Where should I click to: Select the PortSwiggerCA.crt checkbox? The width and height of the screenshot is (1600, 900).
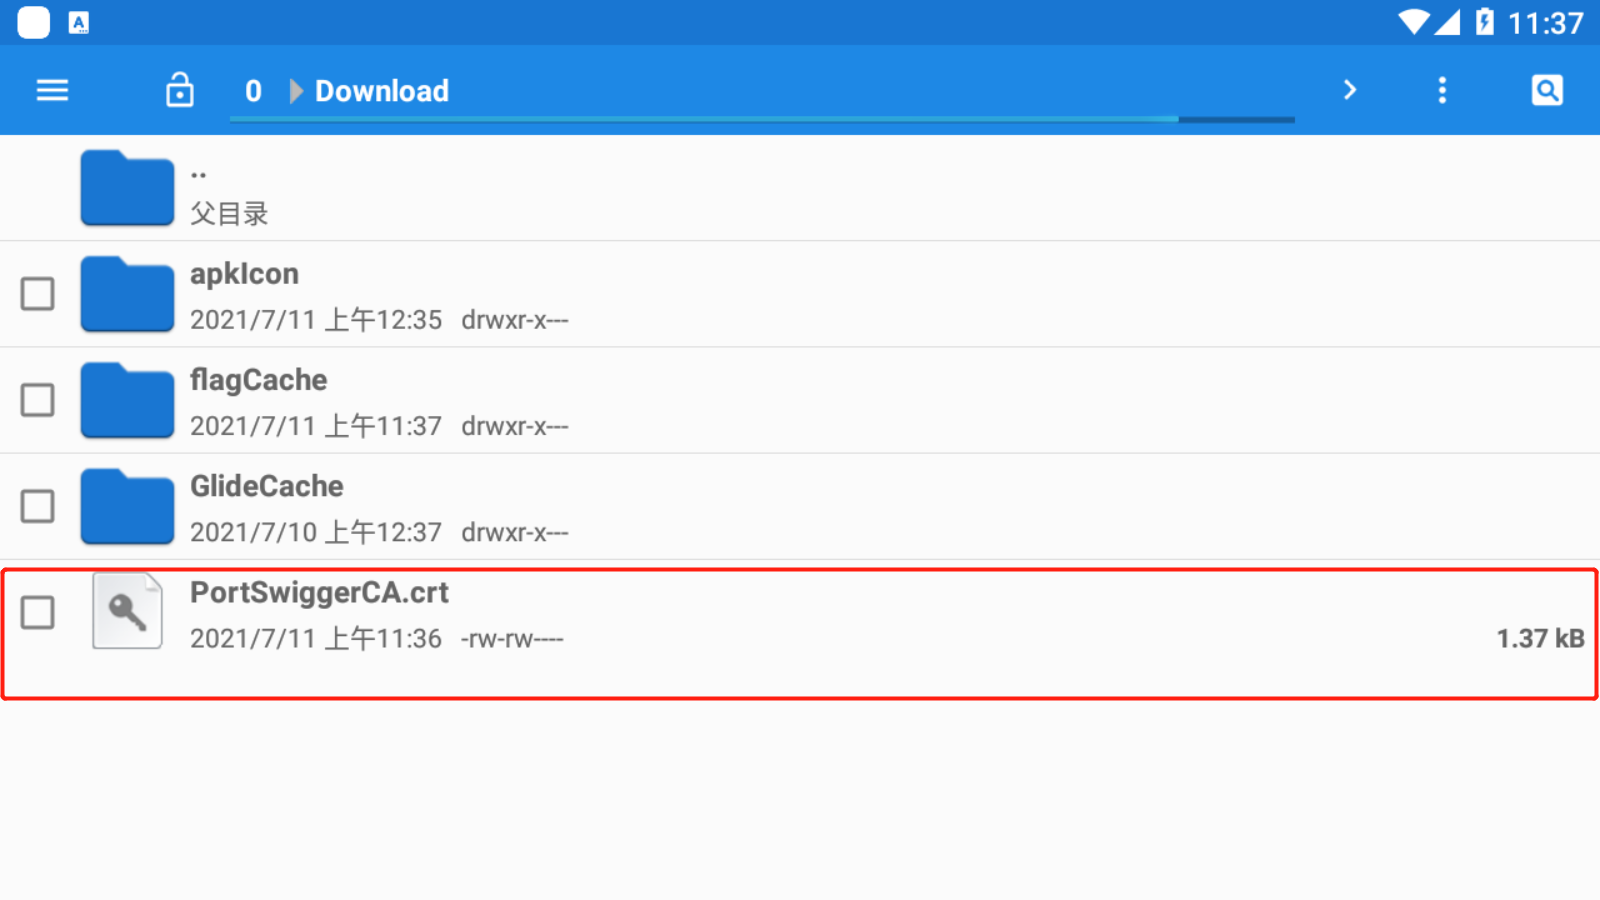38,612
